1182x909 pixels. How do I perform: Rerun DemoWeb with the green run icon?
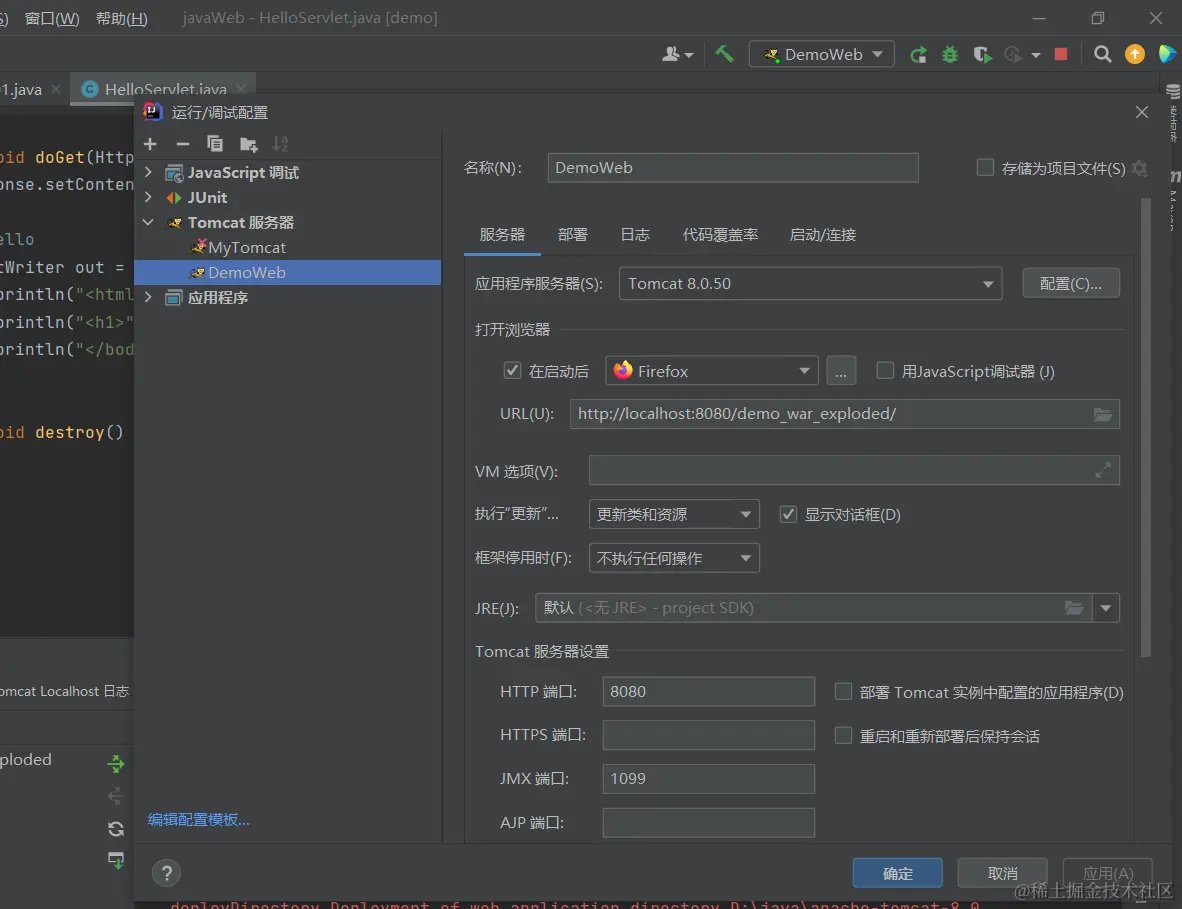[x=918, y=54]
